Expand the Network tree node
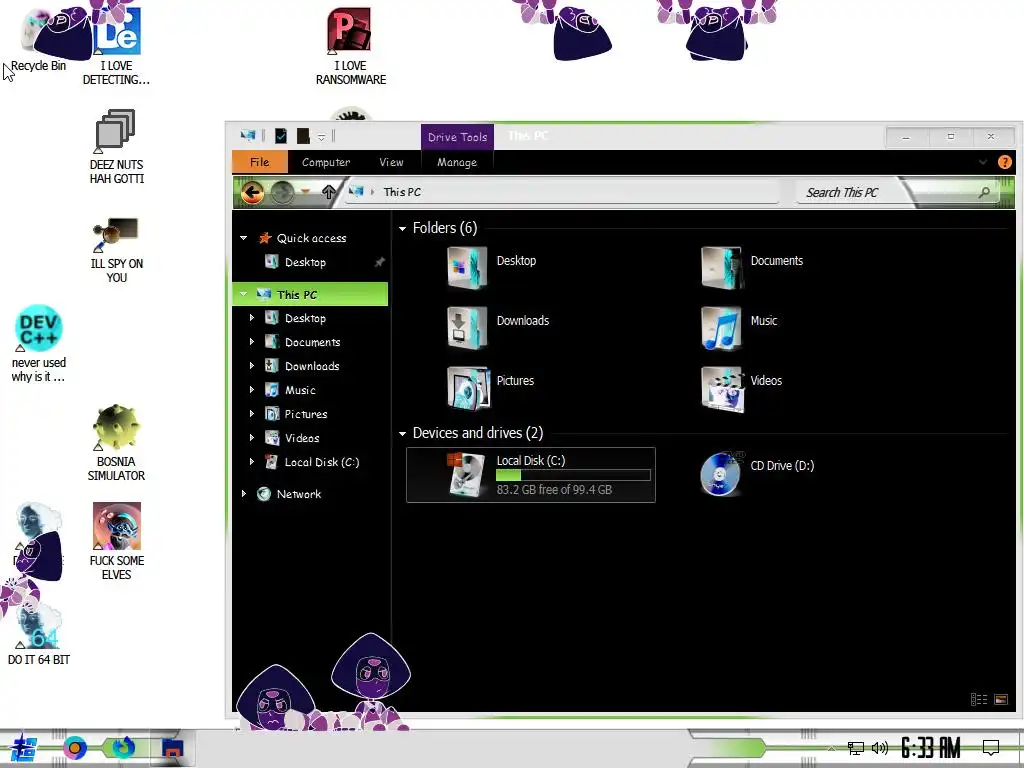Screen dimensions: 1024x768 pyautogui.click(x=244, y=494)
